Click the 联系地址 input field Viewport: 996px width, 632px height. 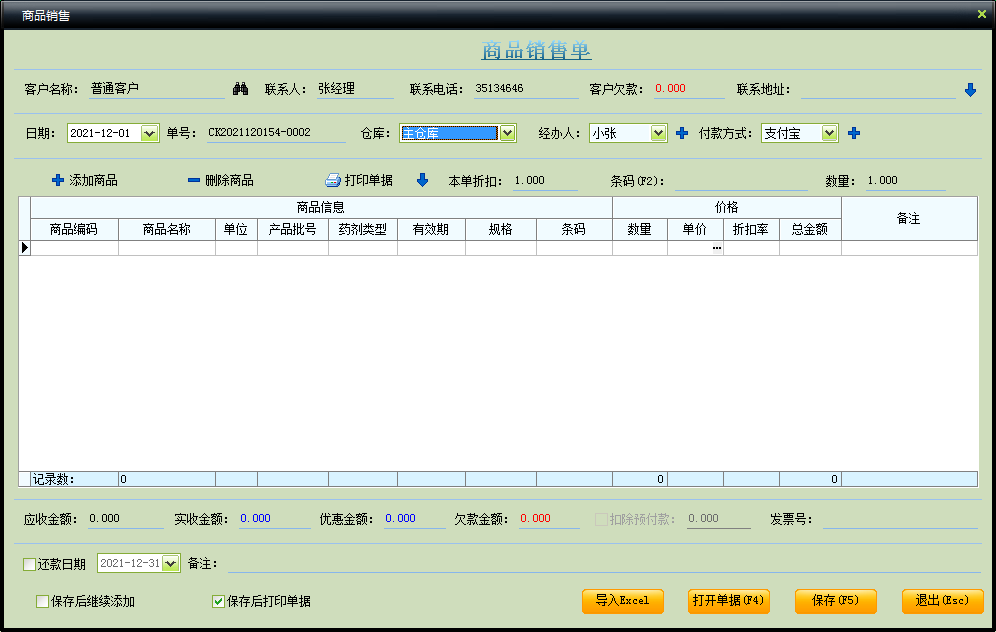[x=878, y=90]
